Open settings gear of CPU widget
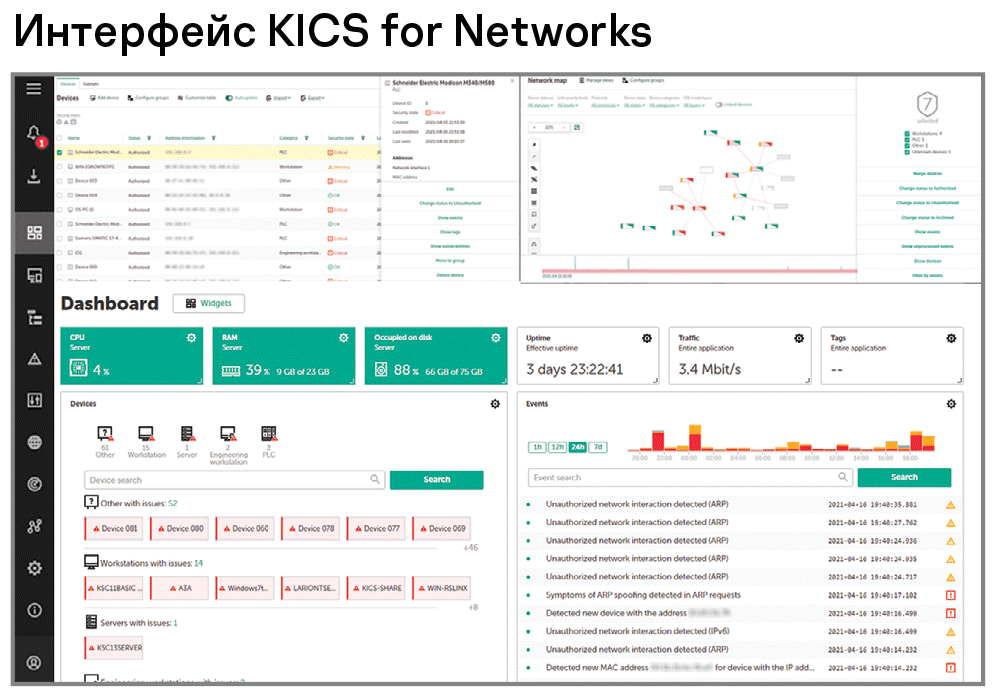This screenshot has width=996, height=698. click(191, 338)
